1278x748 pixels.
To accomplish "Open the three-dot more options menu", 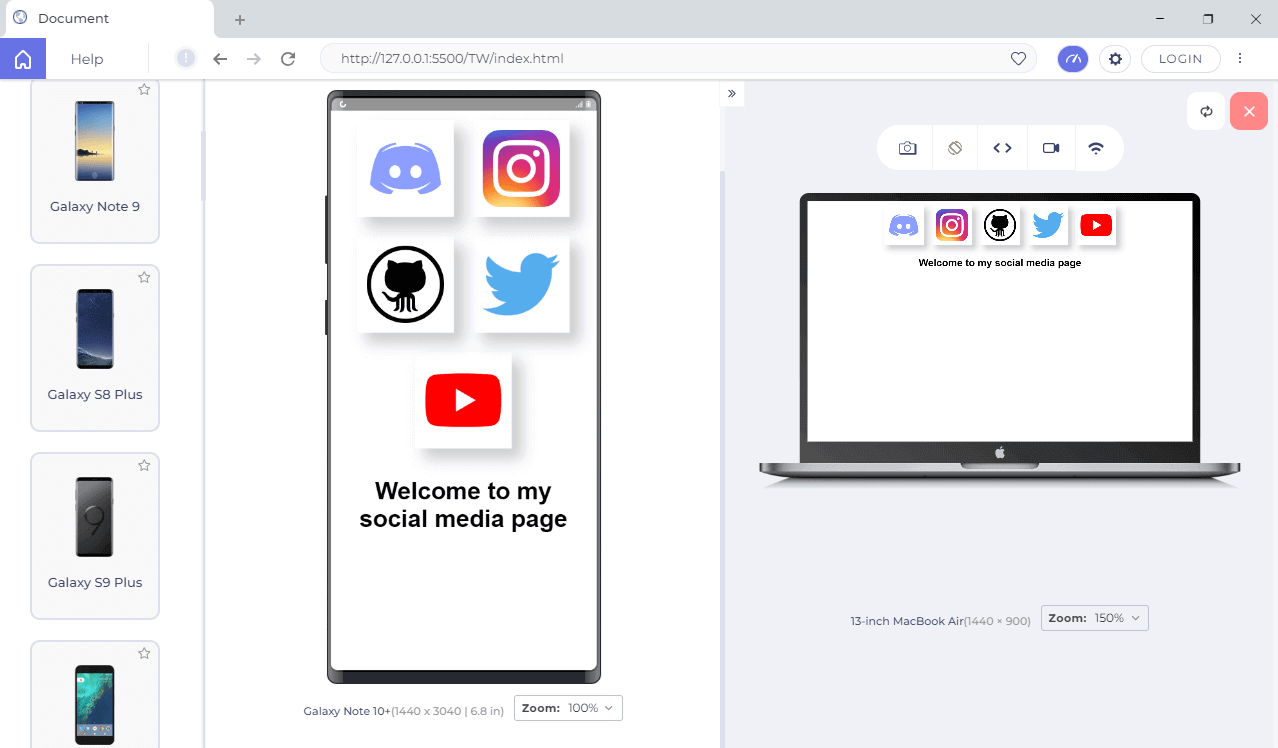I will point(1240,59).
